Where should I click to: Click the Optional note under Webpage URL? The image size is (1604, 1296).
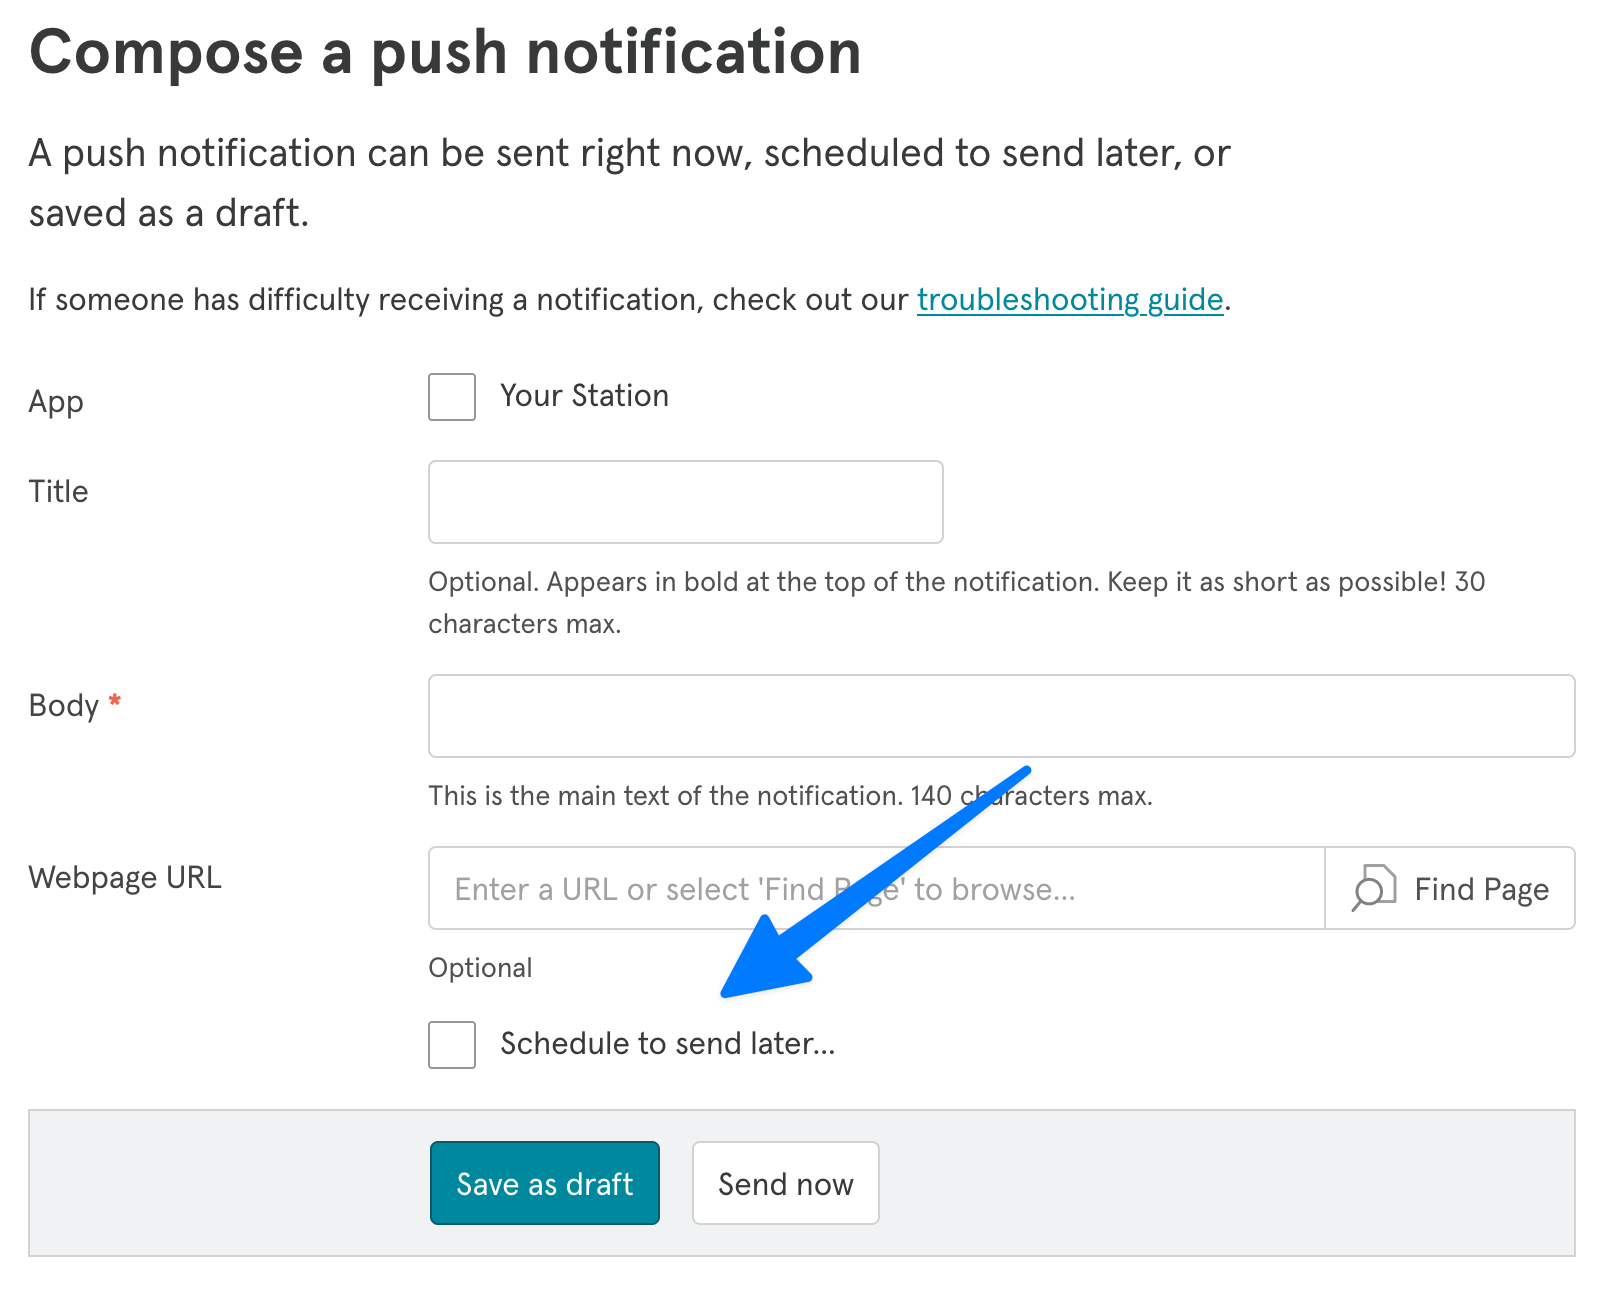pos(480,967)
